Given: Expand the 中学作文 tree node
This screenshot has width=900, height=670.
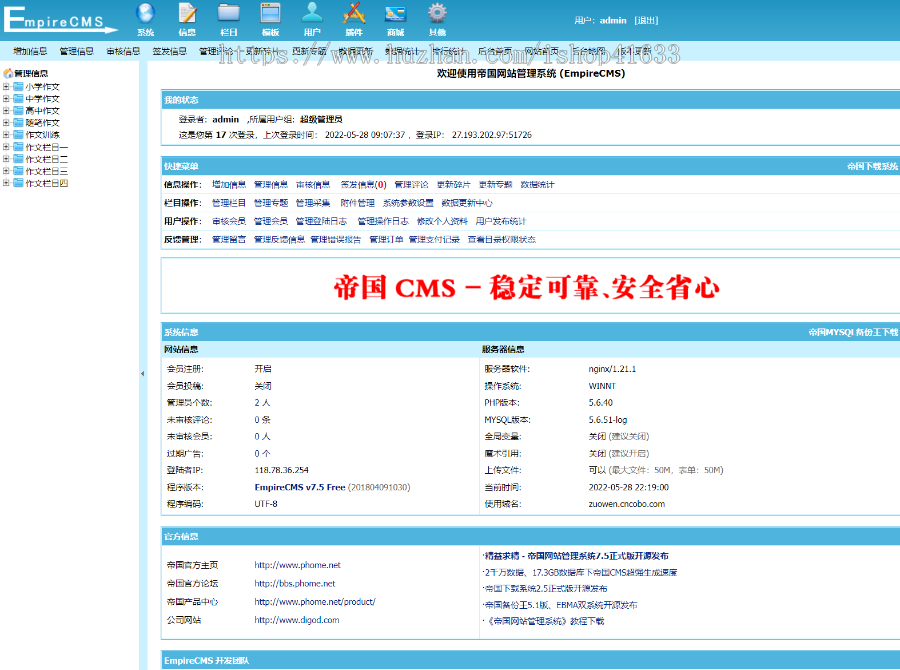Looking at the screenshot, I should click(6, 99).
